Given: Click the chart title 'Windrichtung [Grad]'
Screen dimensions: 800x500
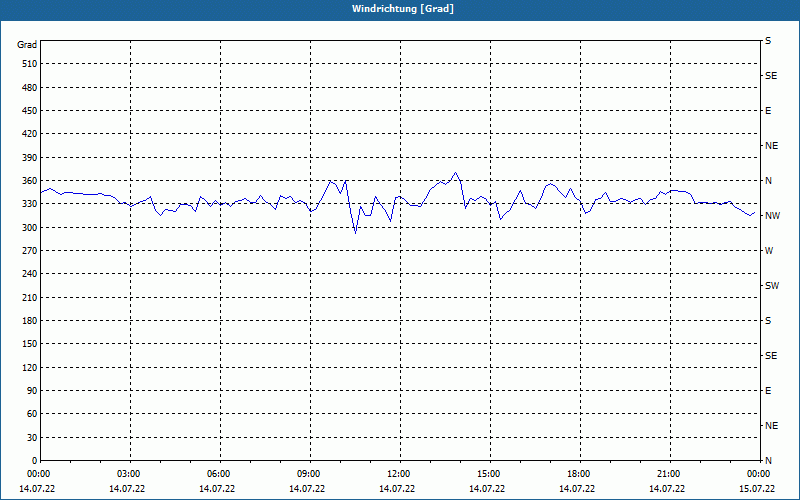Looking at the screenshot, I should (403, 9).
